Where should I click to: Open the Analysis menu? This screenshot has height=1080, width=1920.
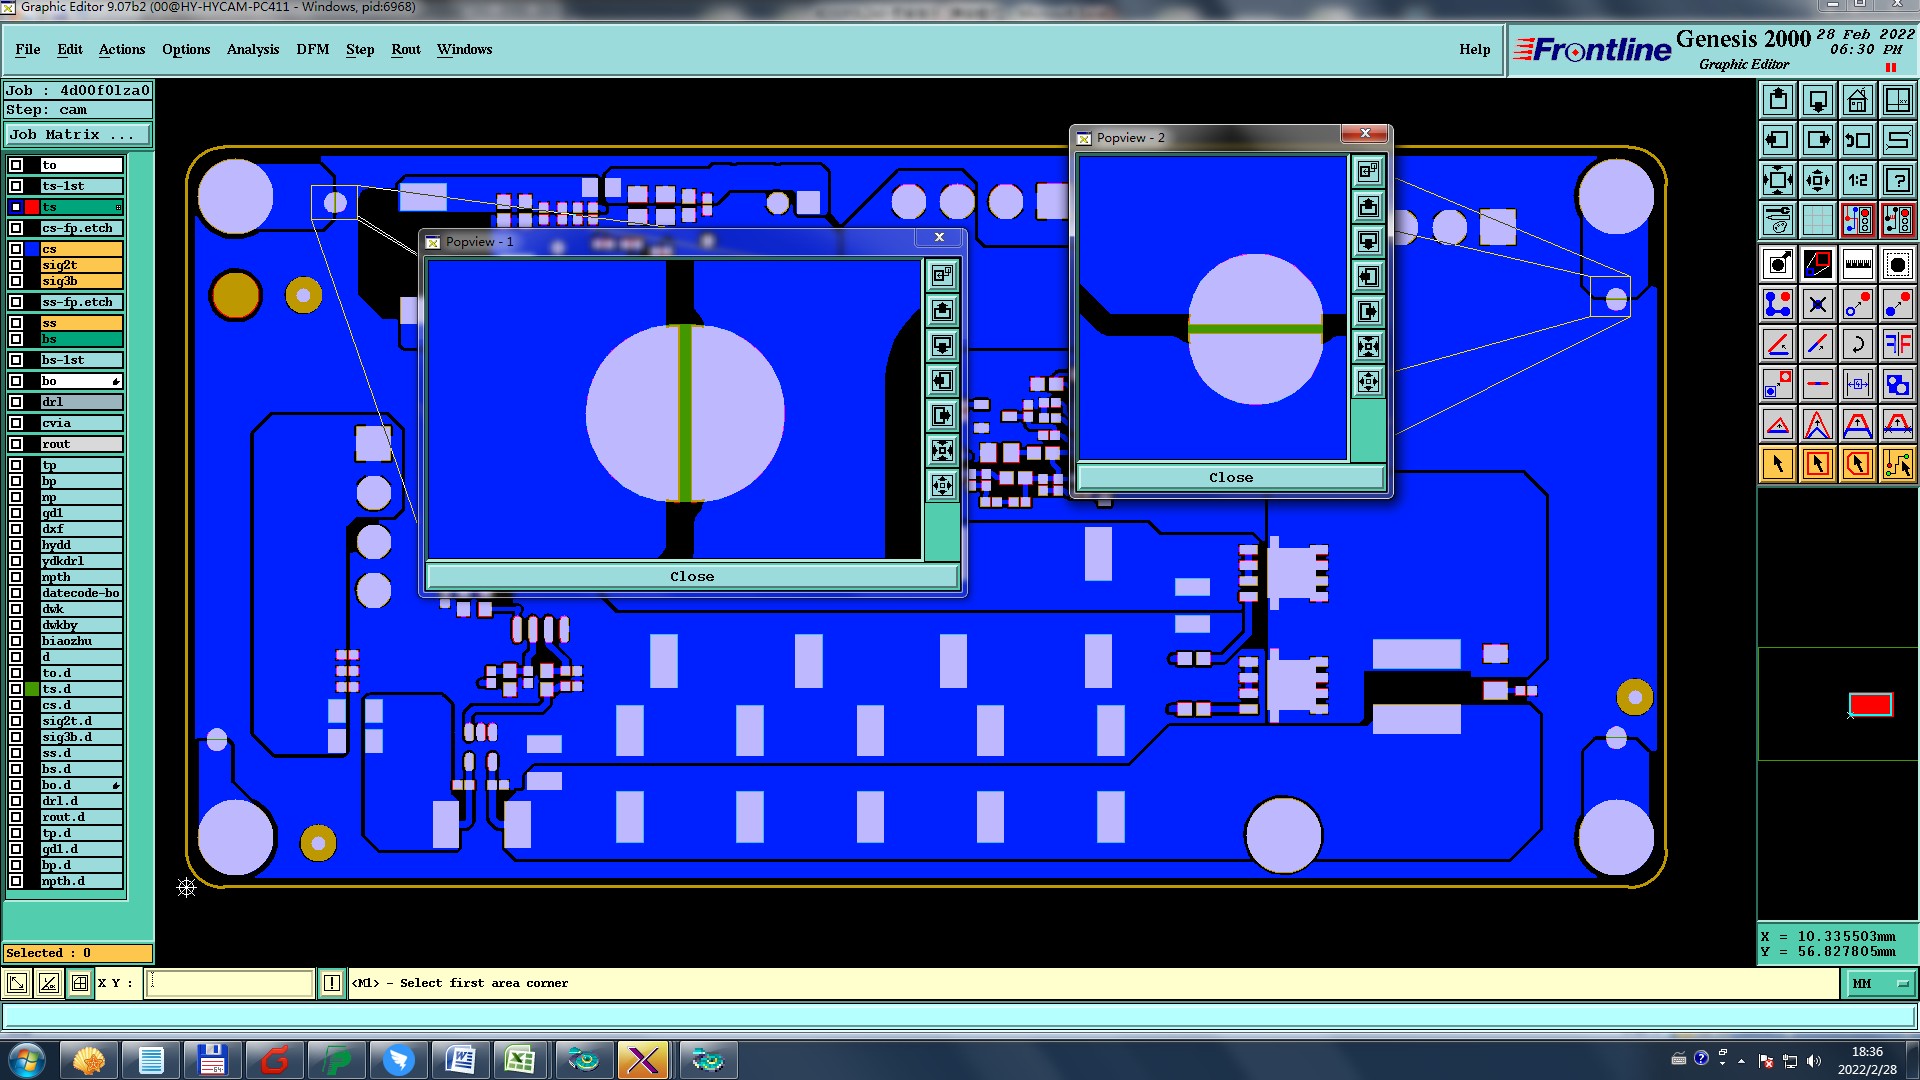[x=252, y=49]
